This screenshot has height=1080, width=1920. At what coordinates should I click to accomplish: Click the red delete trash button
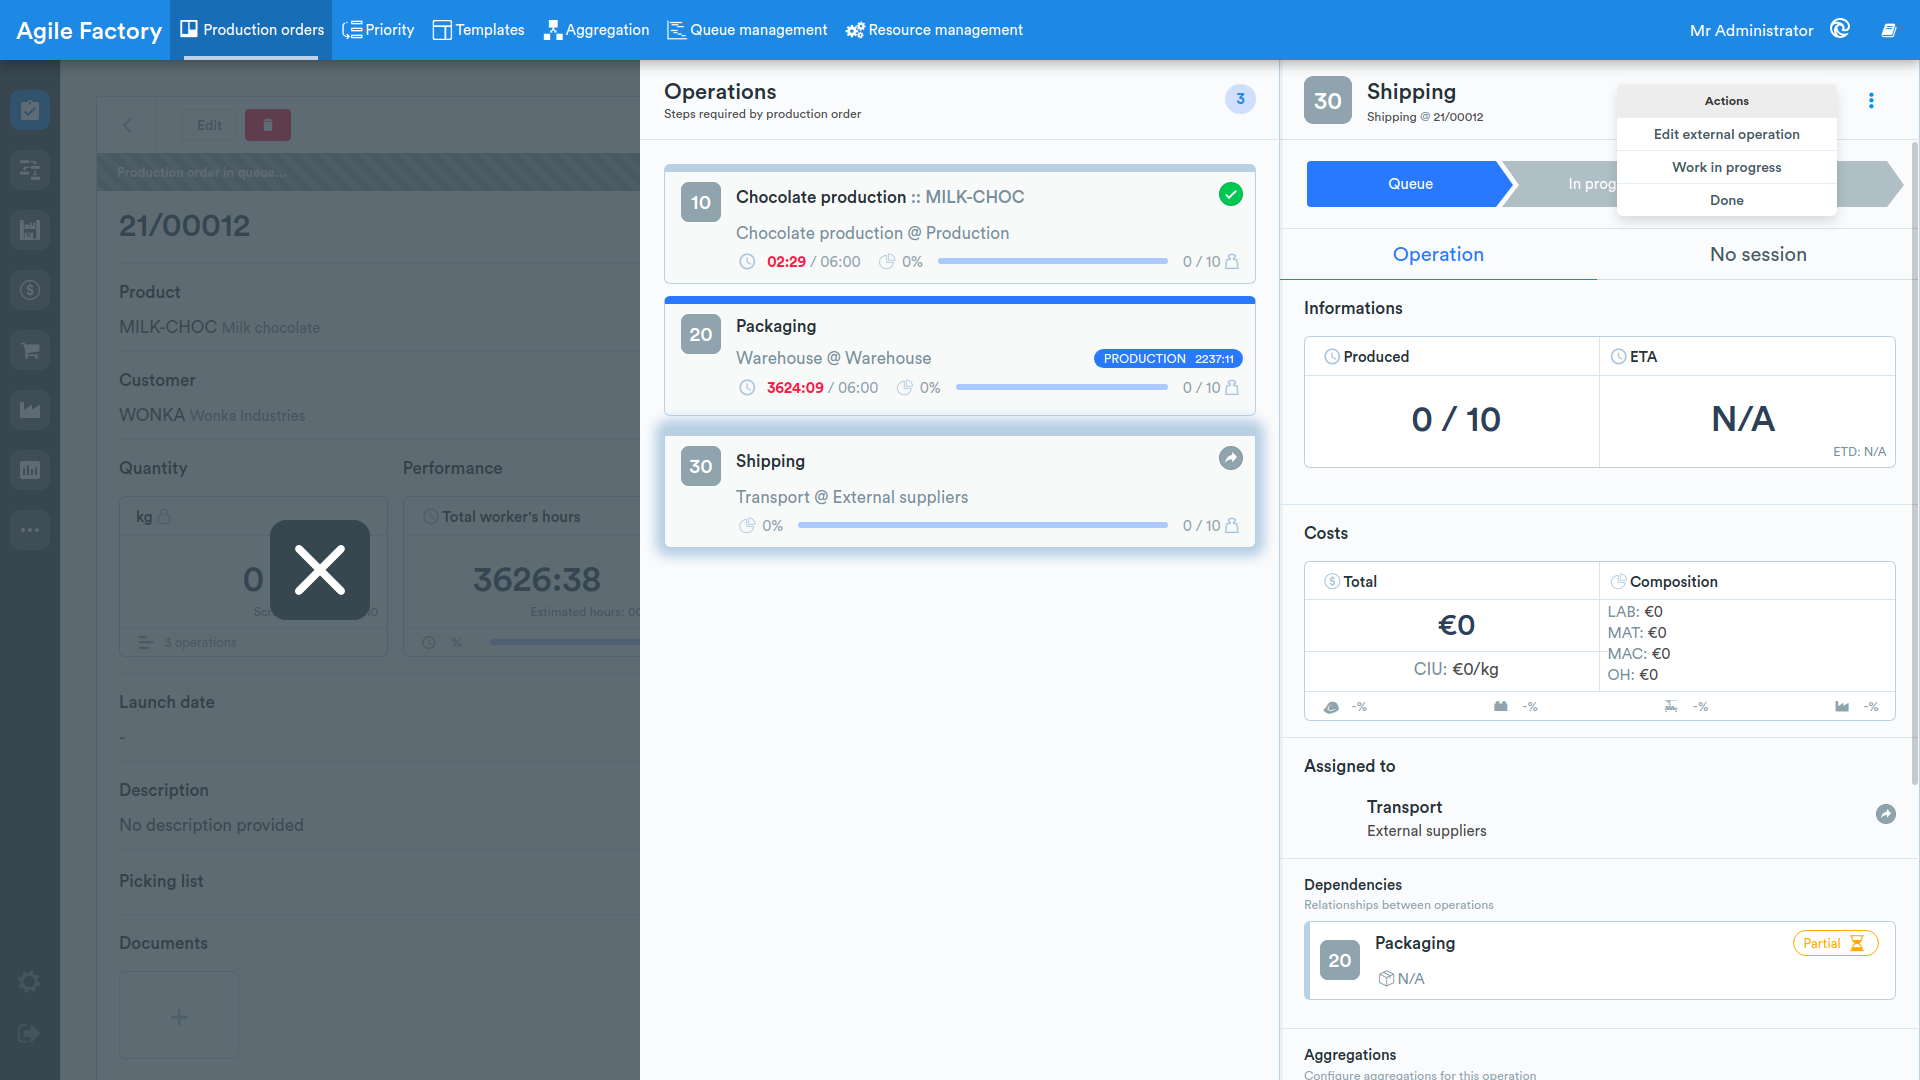[x=268, y=125]
